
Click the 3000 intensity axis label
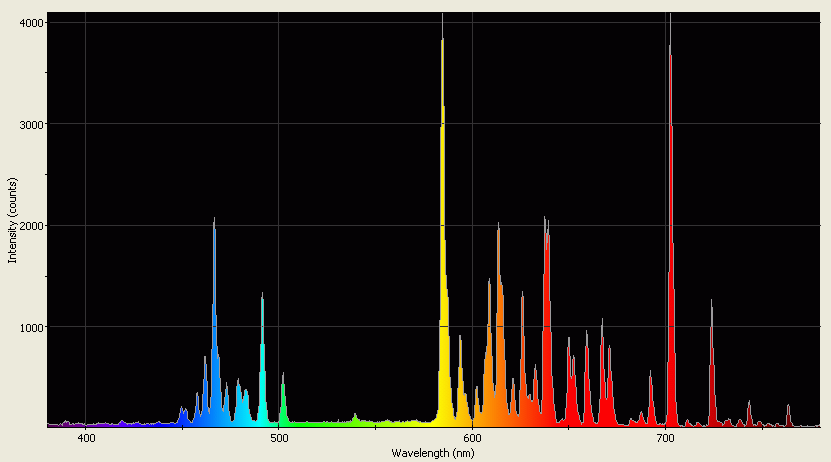point(31,124)
